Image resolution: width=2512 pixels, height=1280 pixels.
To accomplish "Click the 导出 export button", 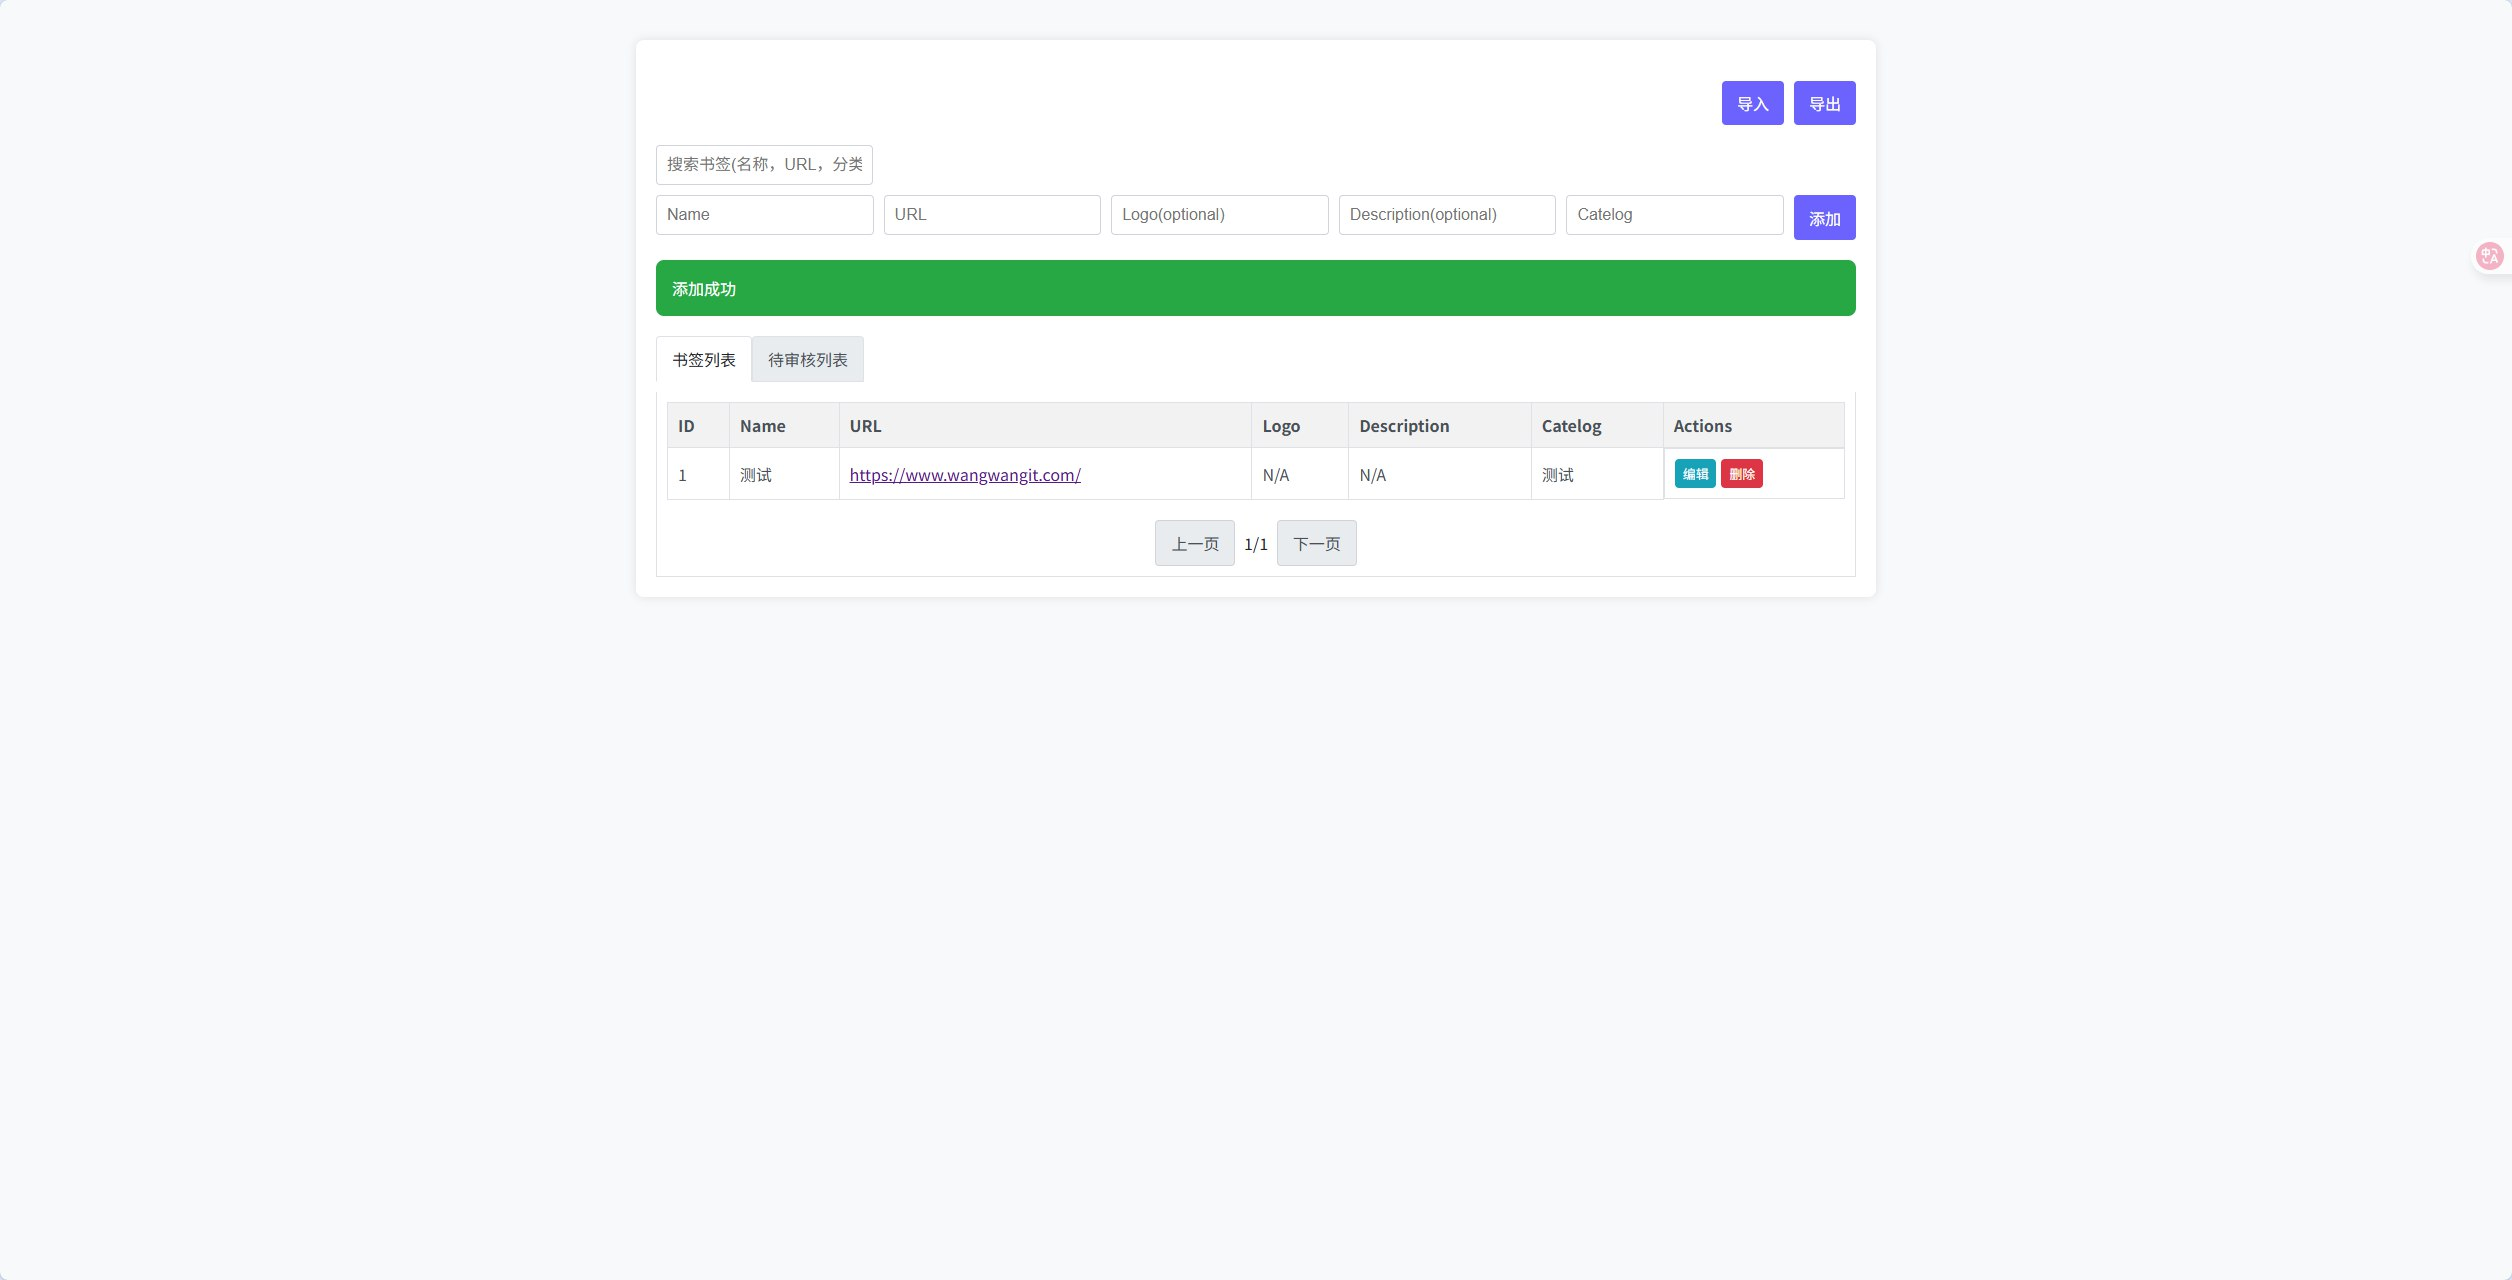I will 1824,103.
